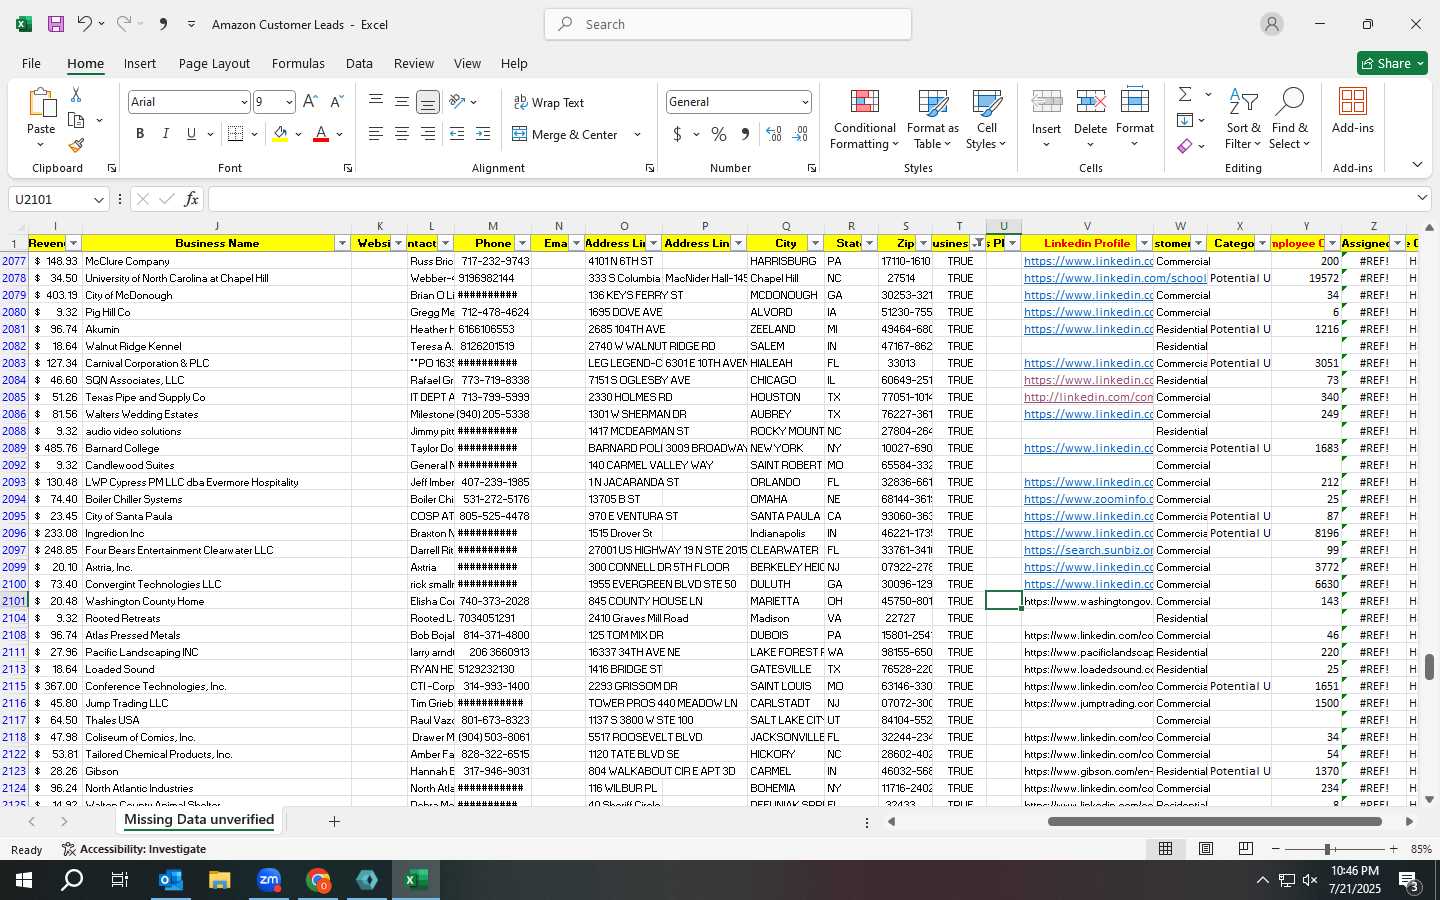Click the Undo arrow icon
The height and width of the screenshot is (900, 1440).
[85, 24]
